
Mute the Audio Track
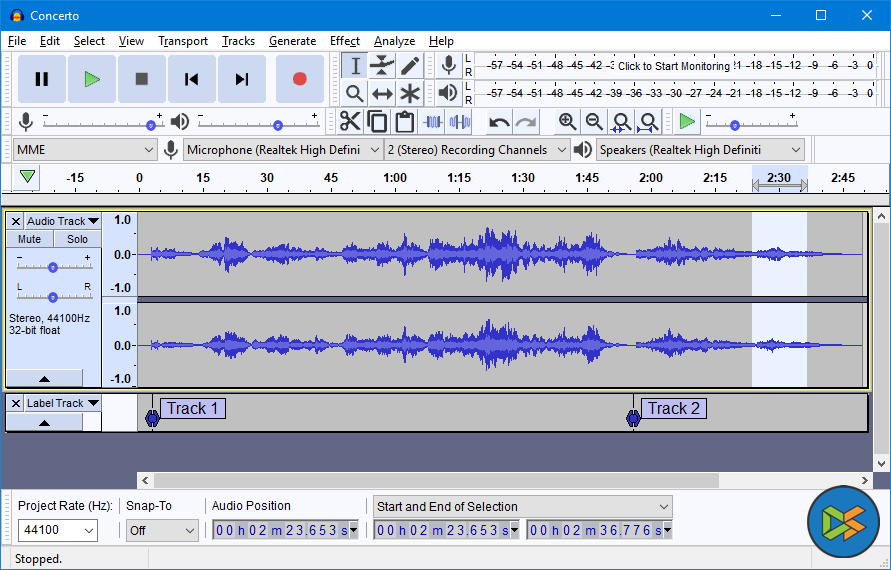click(x=30, y=239)
